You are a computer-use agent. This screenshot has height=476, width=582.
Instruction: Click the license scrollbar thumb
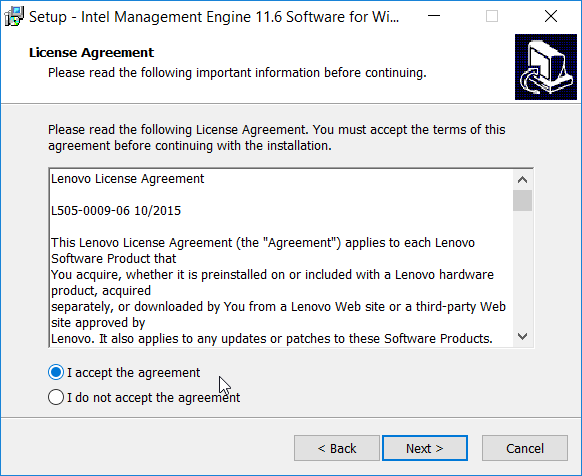(x=522, y=200)
